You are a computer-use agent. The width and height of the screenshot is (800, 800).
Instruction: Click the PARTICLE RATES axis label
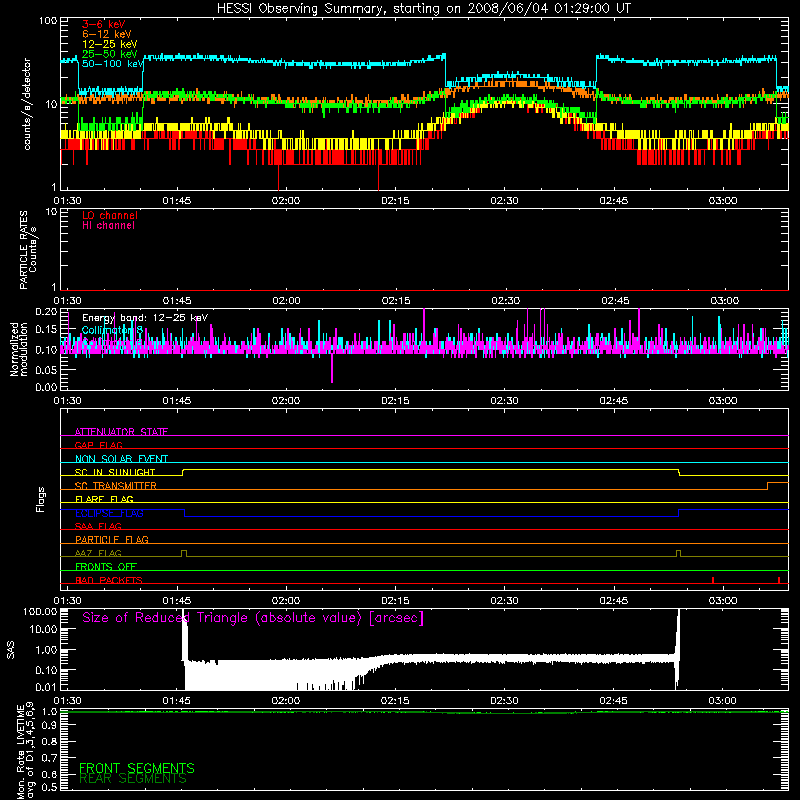pos(28,249)
